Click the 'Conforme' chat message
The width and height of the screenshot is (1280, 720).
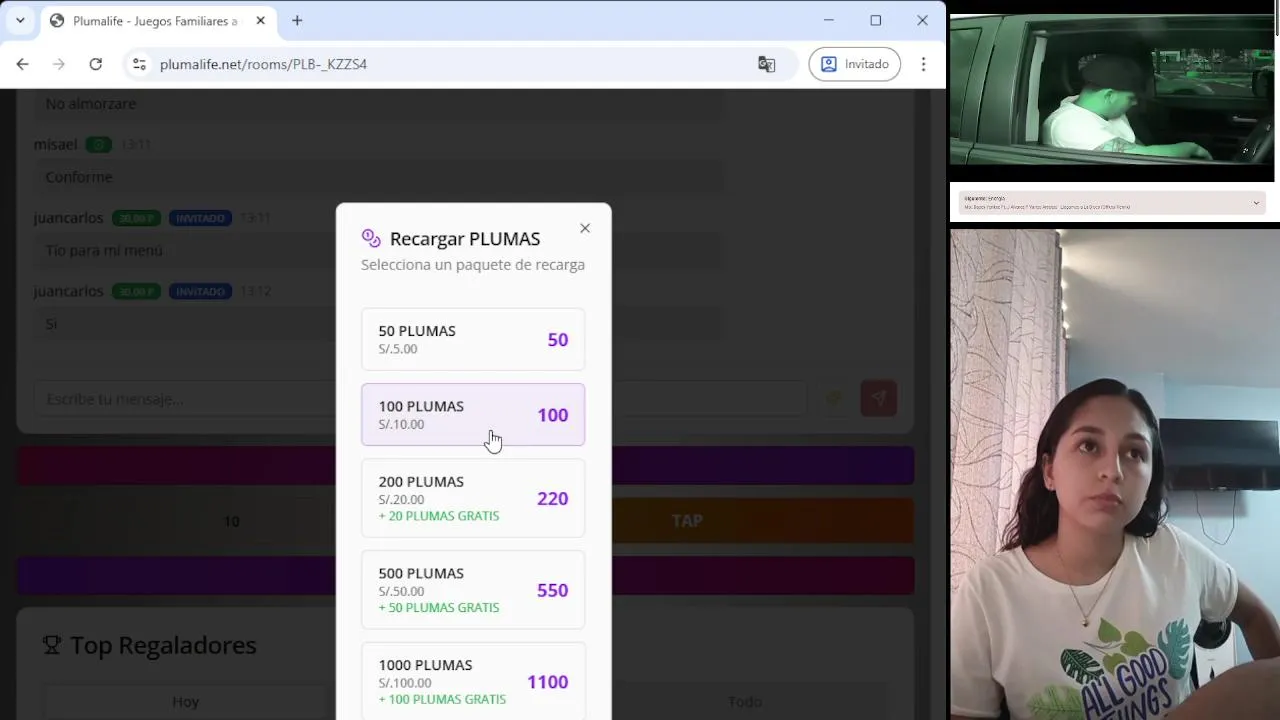tap(79, 177)
